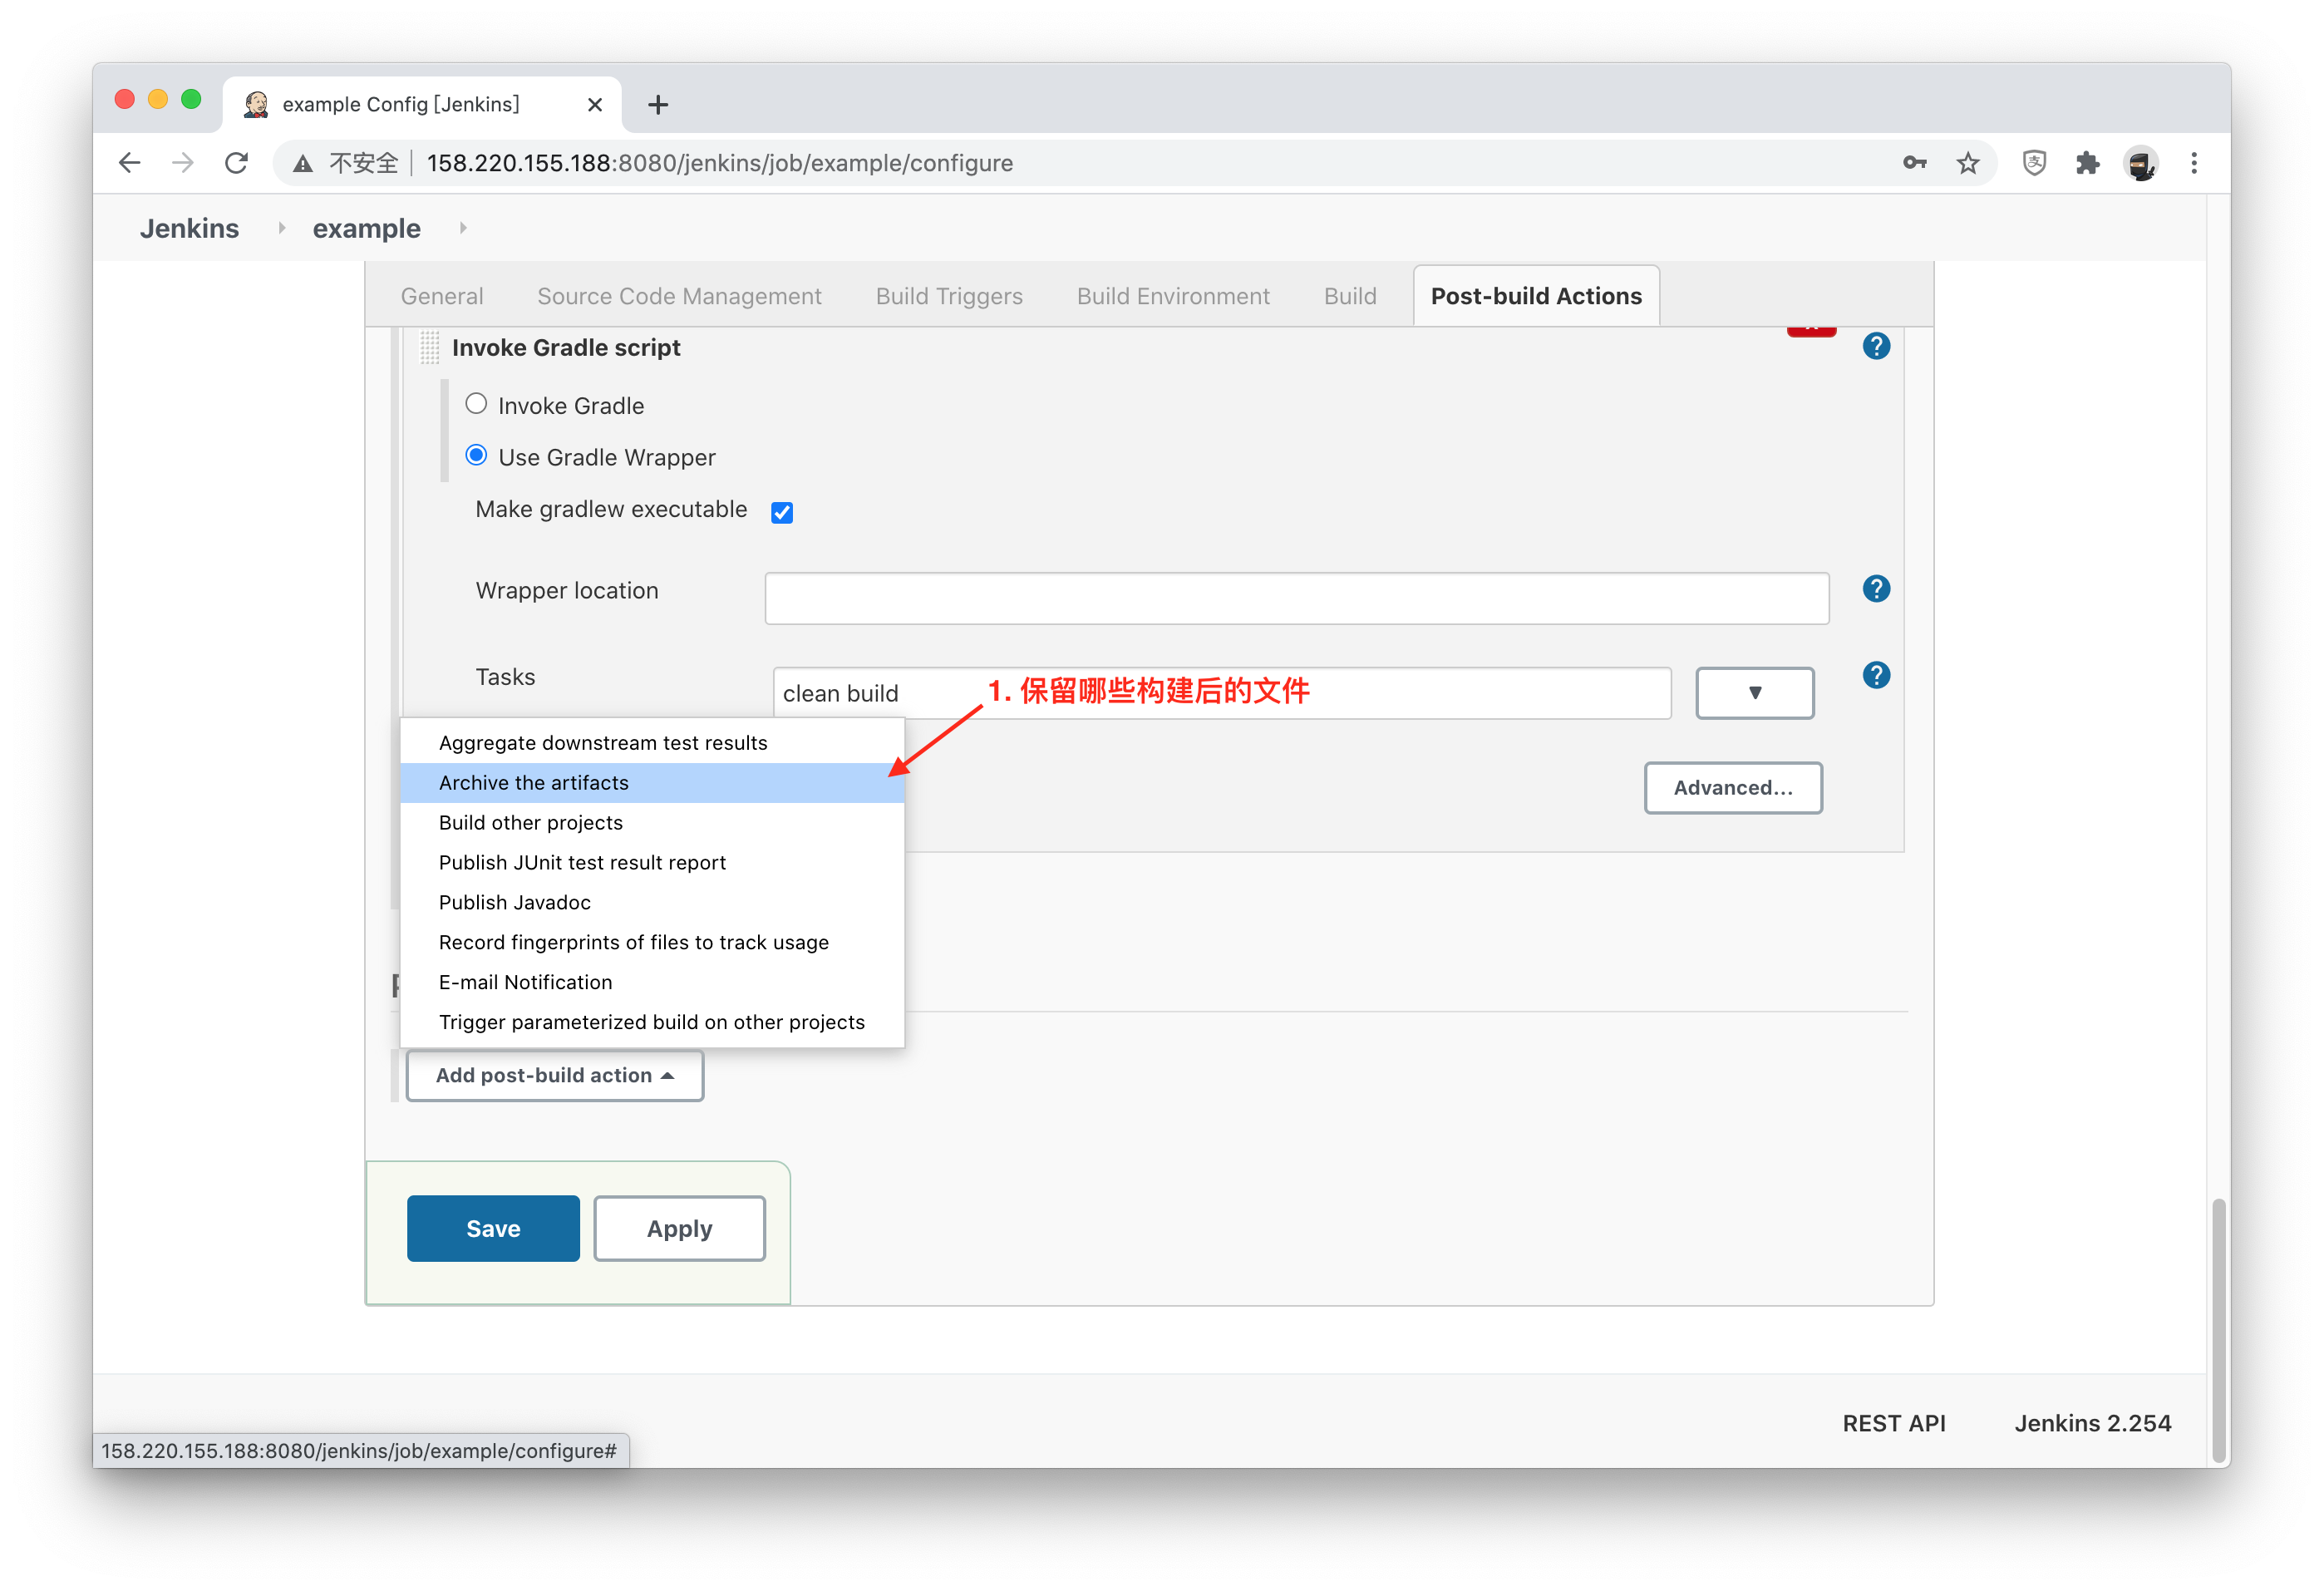Focus the Tasks field with clean build
The image size is (2324, 1591).
point(1222,693)
